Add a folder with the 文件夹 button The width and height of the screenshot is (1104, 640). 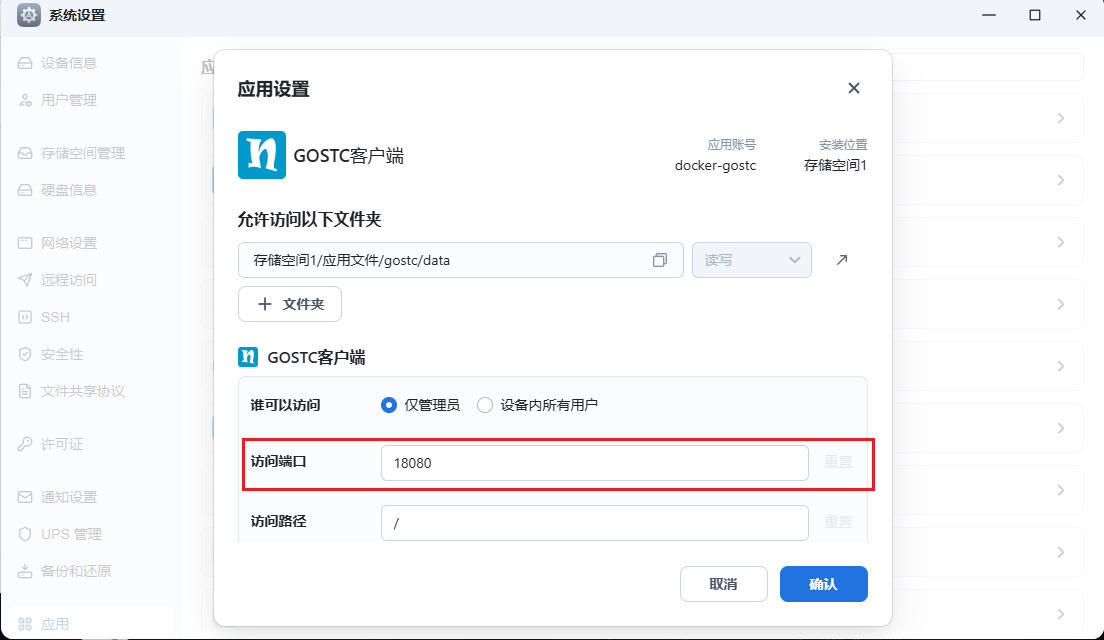[290, 304]
